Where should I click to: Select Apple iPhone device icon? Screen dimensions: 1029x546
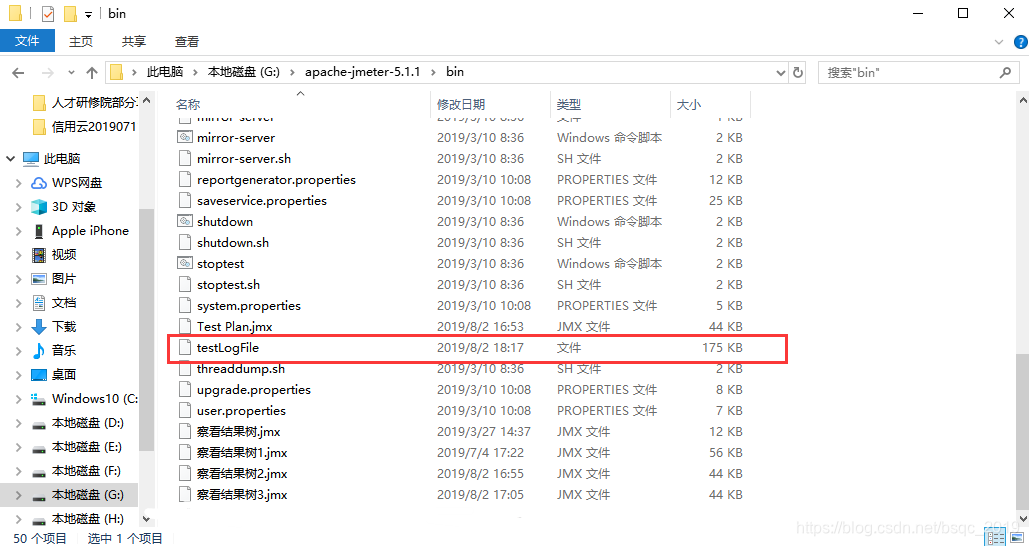pyautogui.click(x=39, y=230)
